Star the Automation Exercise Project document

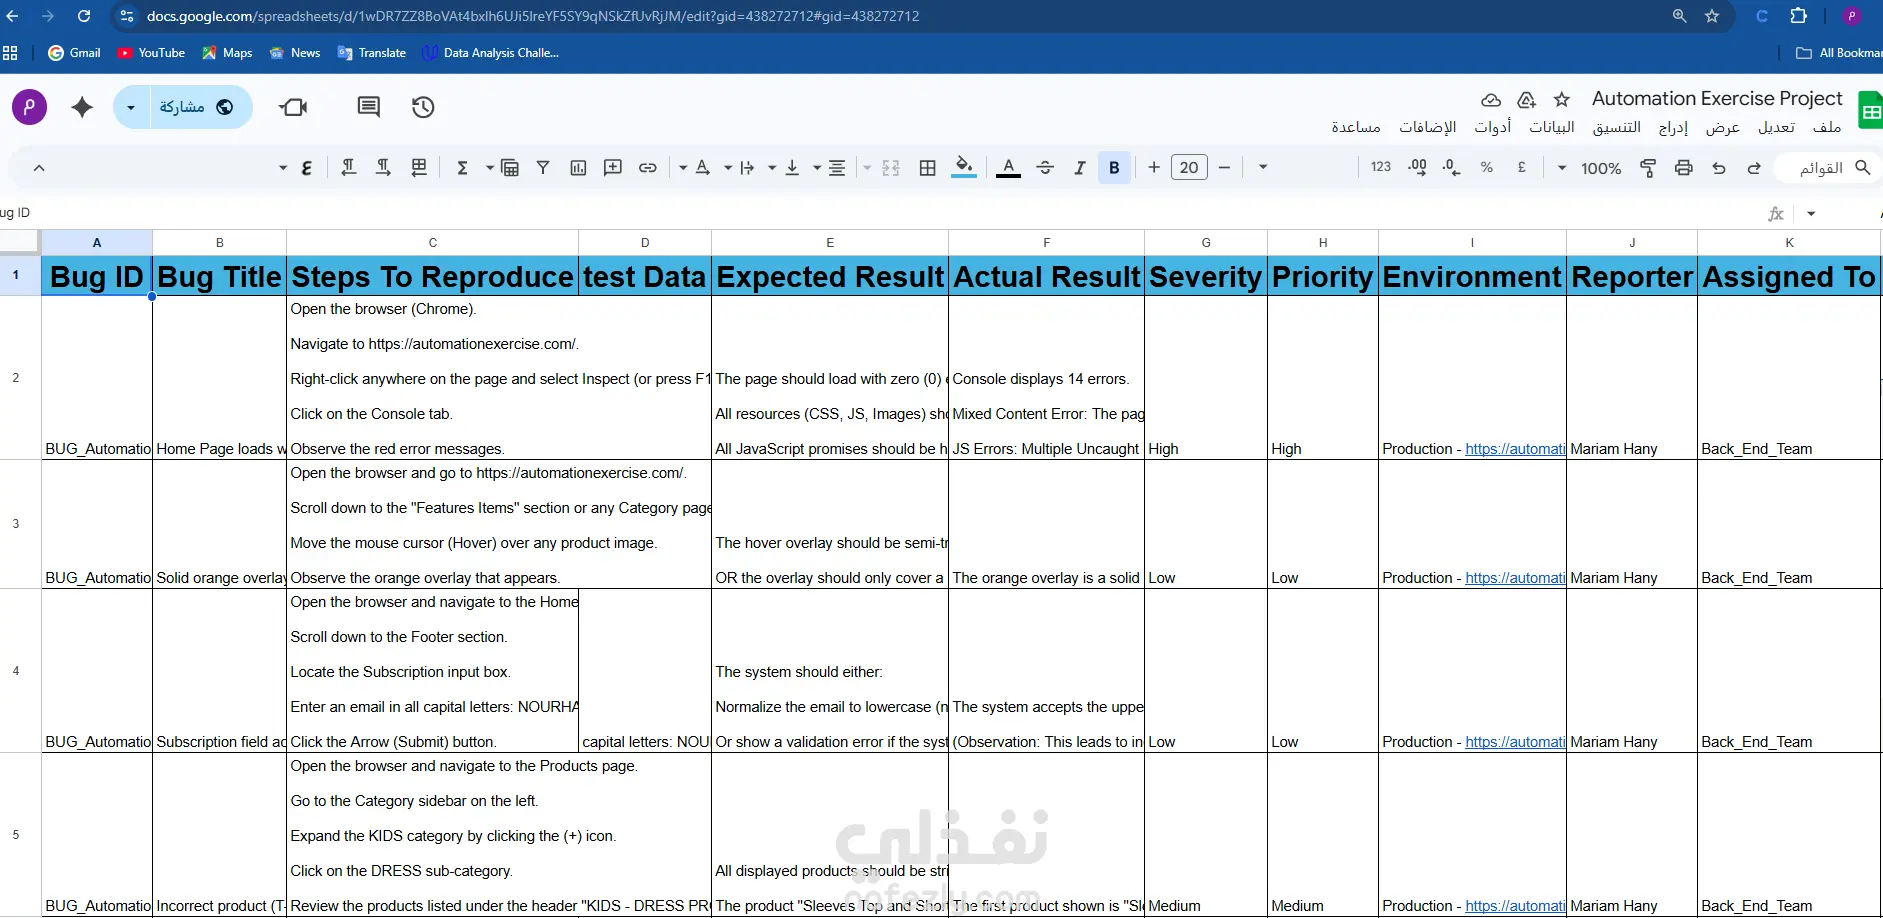click(x=1562, y=100)
